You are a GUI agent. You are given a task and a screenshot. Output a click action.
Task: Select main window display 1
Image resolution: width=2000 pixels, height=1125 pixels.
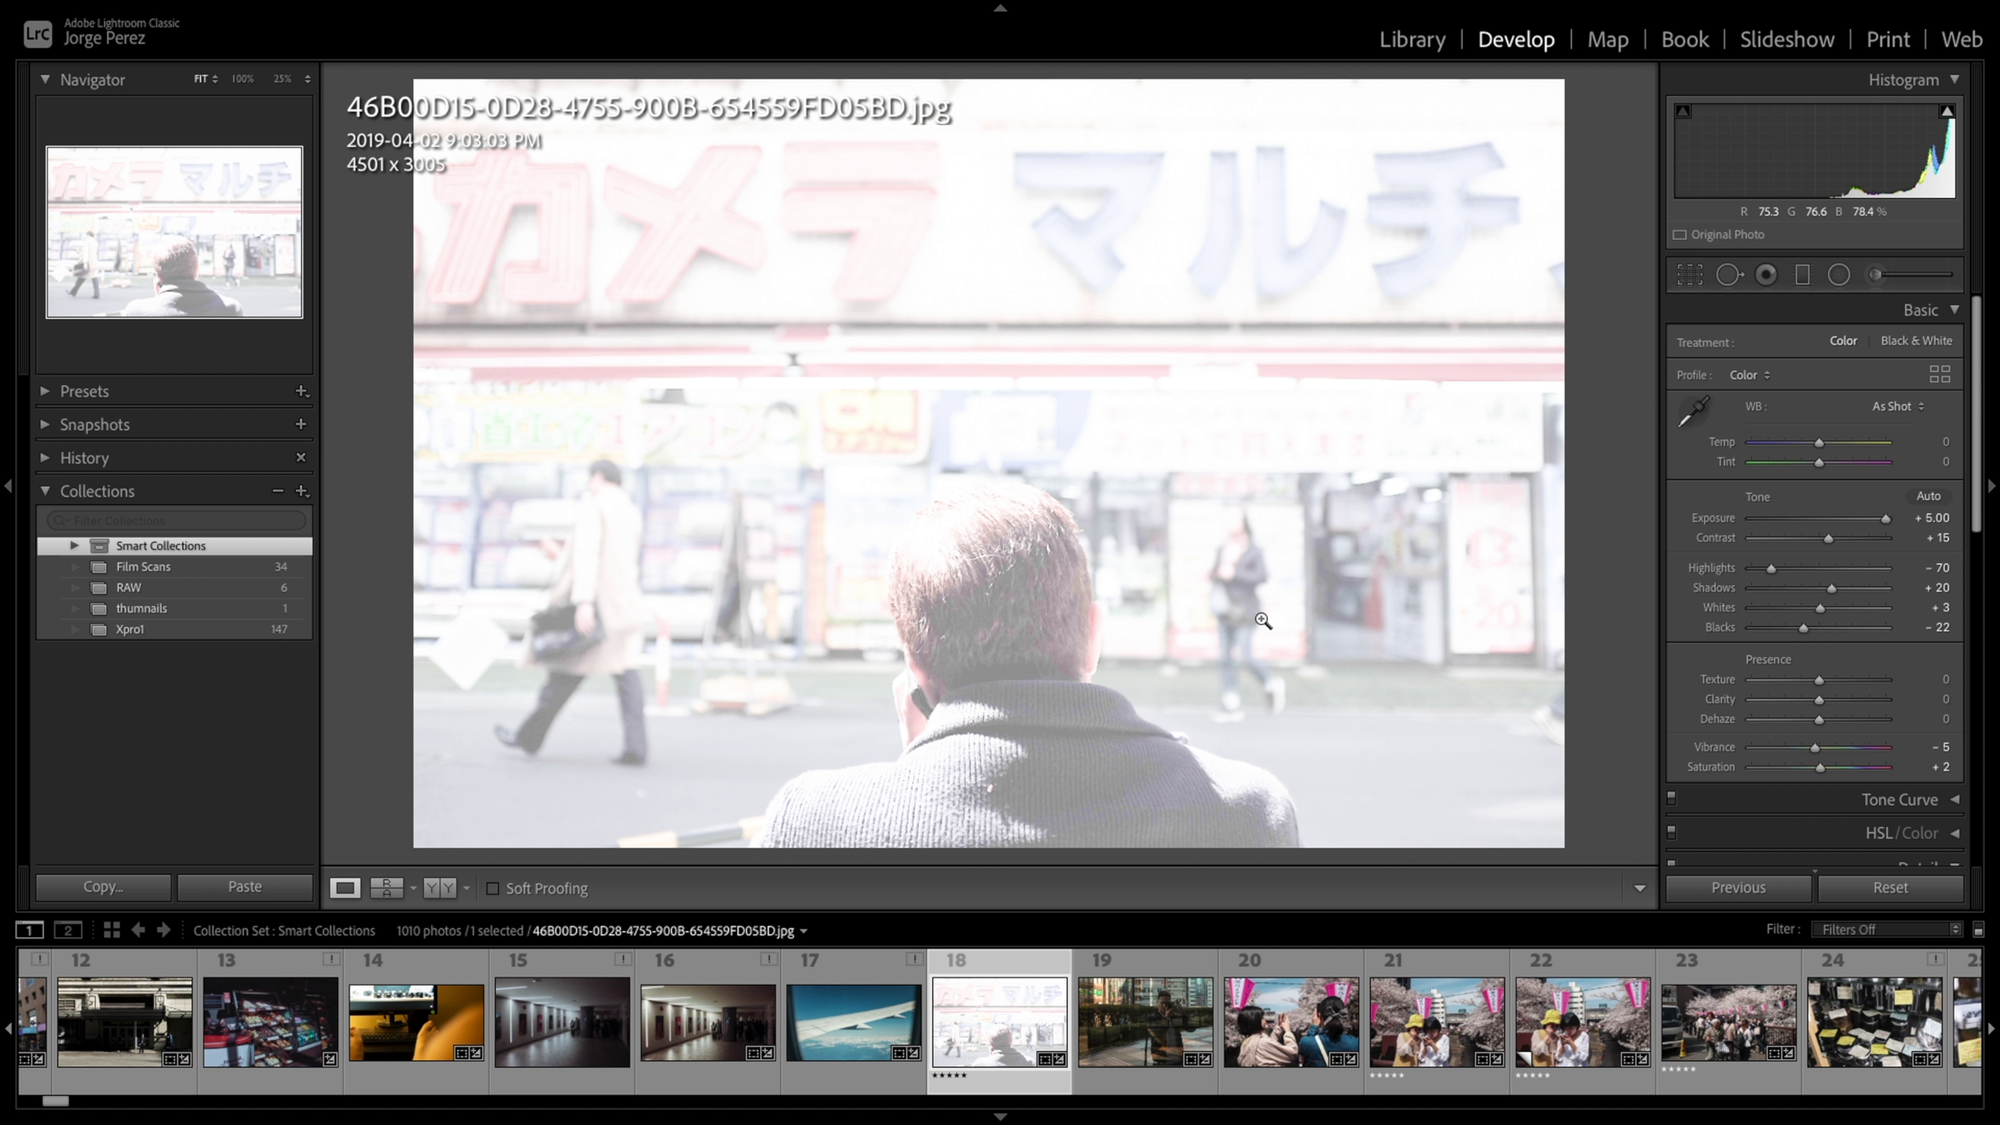click(30, 930)
